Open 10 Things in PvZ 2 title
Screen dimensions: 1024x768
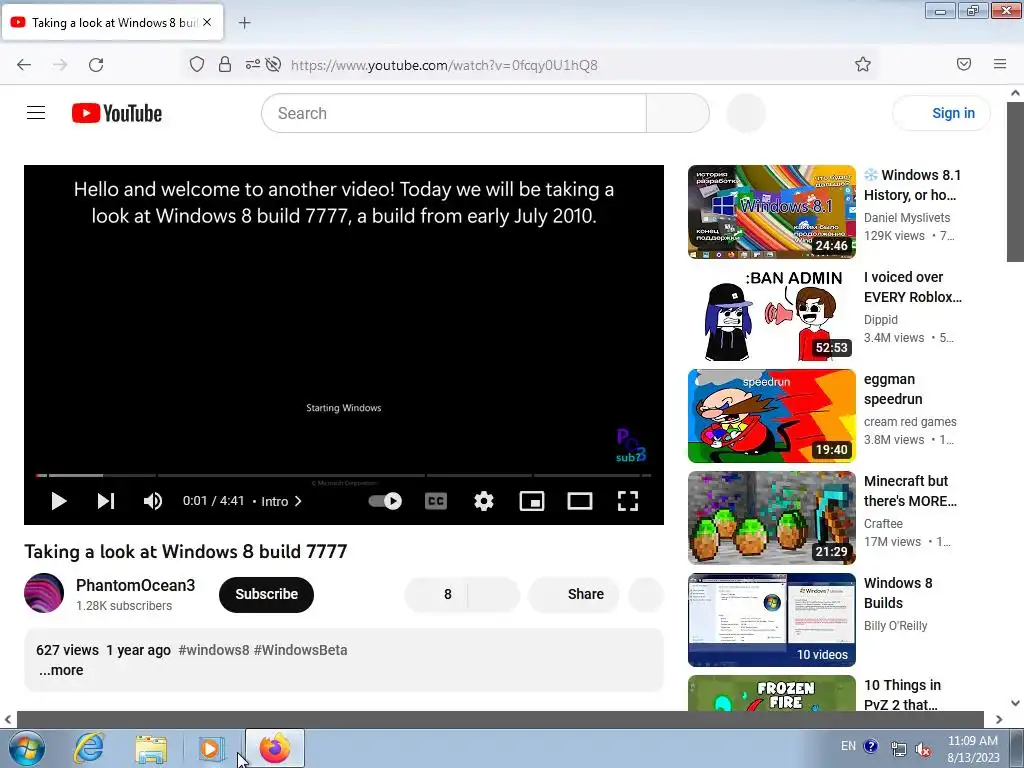(x=903, y=695)
